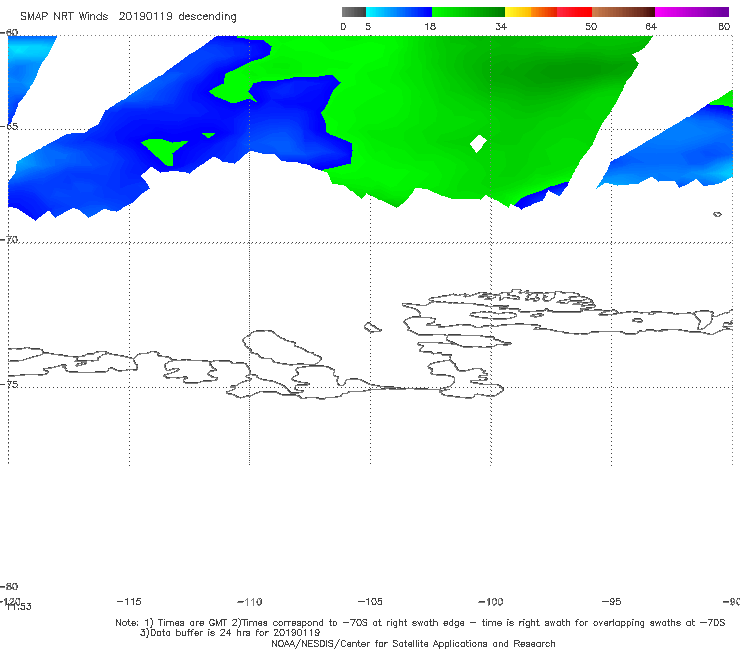Click the '-115' longitude axis label

point(129,601)
